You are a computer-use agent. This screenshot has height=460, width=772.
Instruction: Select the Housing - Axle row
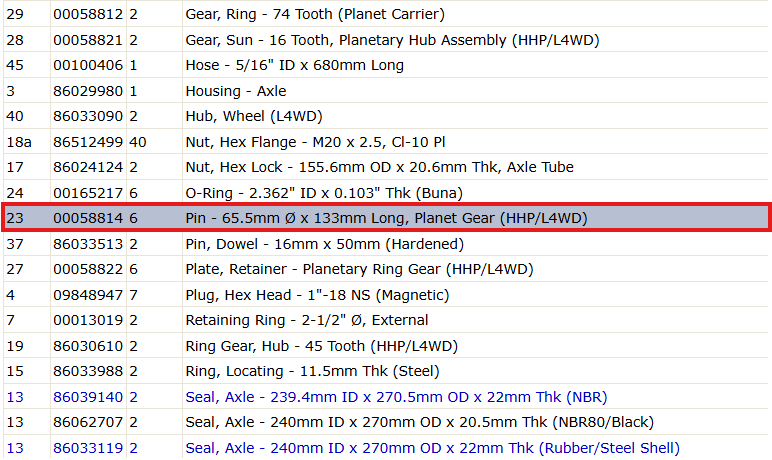pyautogui.click(x=386, y=91)
